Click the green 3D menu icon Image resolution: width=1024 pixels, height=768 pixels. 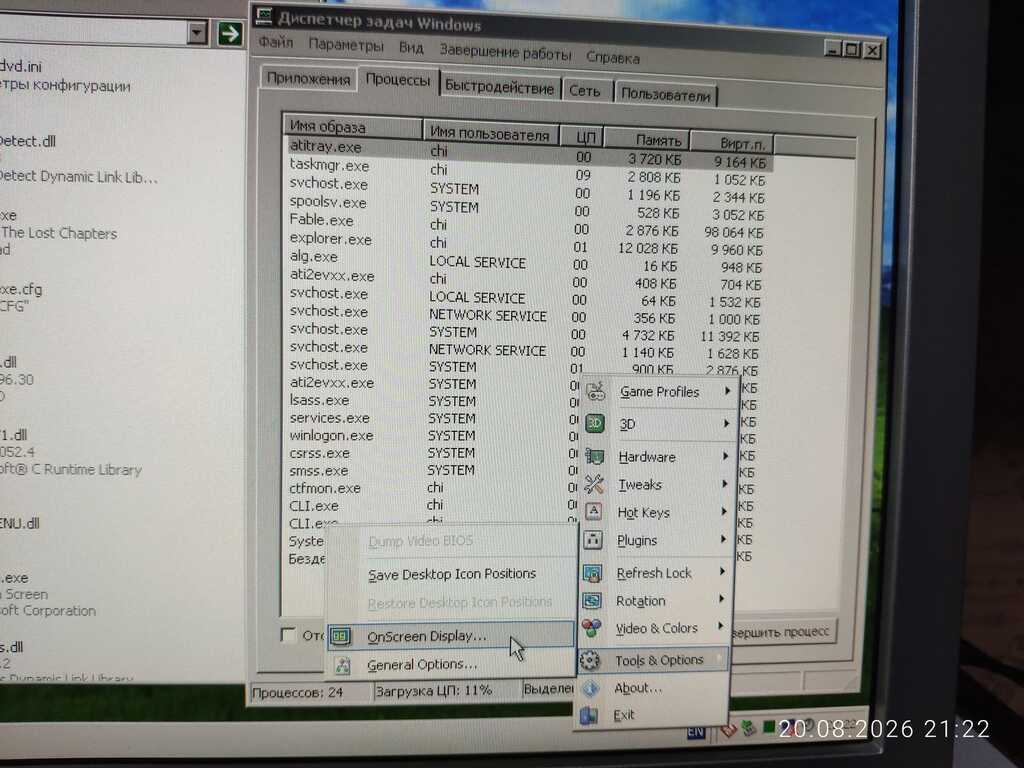point(594,424)
